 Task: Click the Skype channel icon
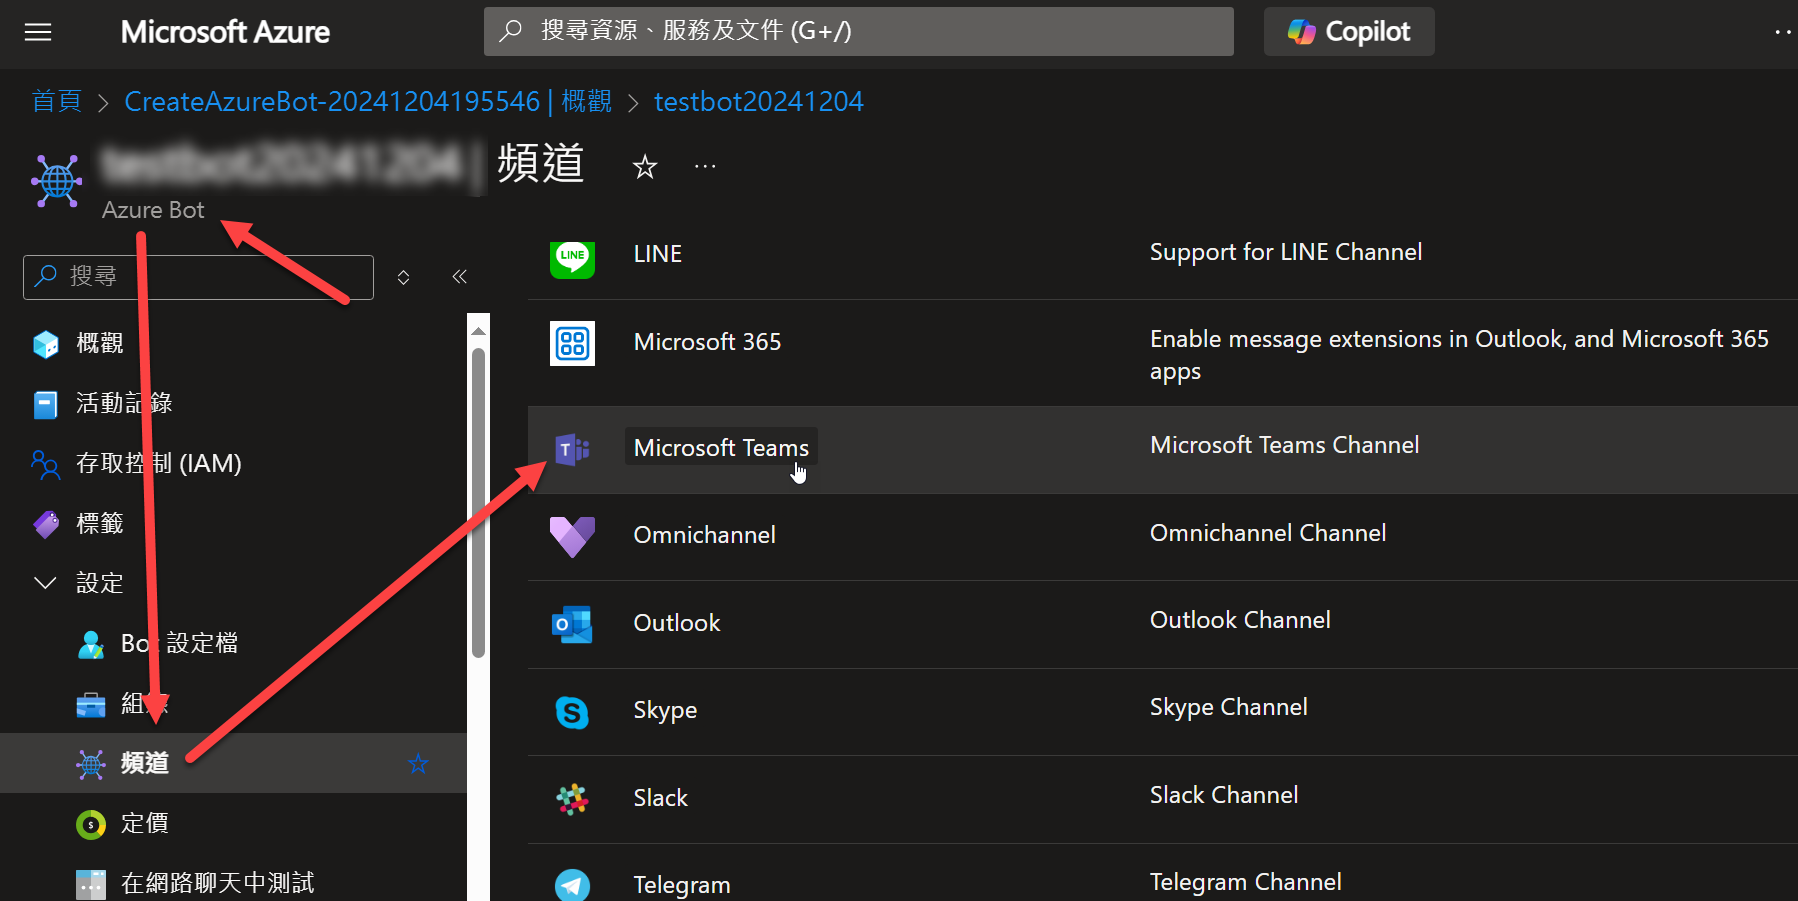click(572, 712)
